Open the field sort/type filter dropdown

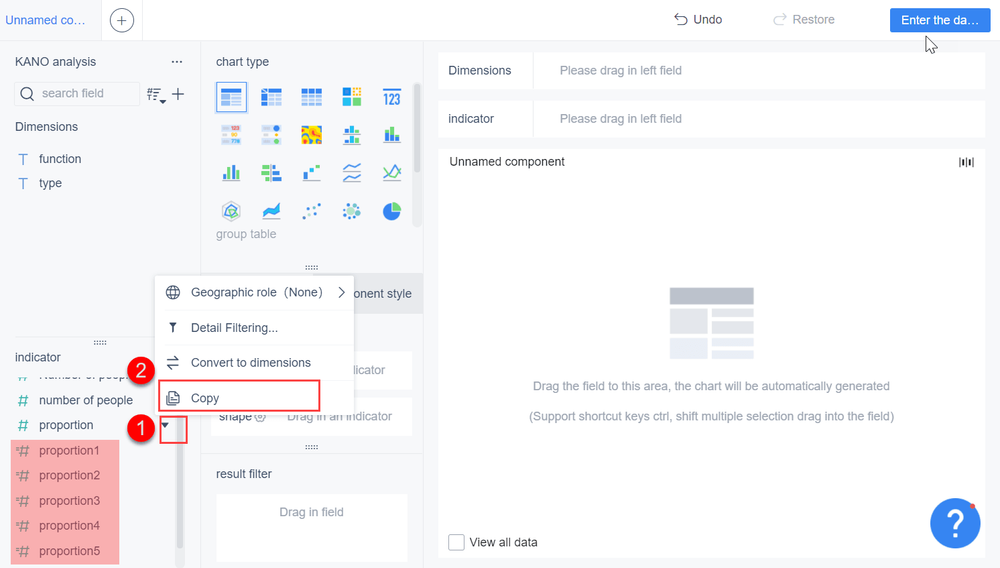click(155, 94)
